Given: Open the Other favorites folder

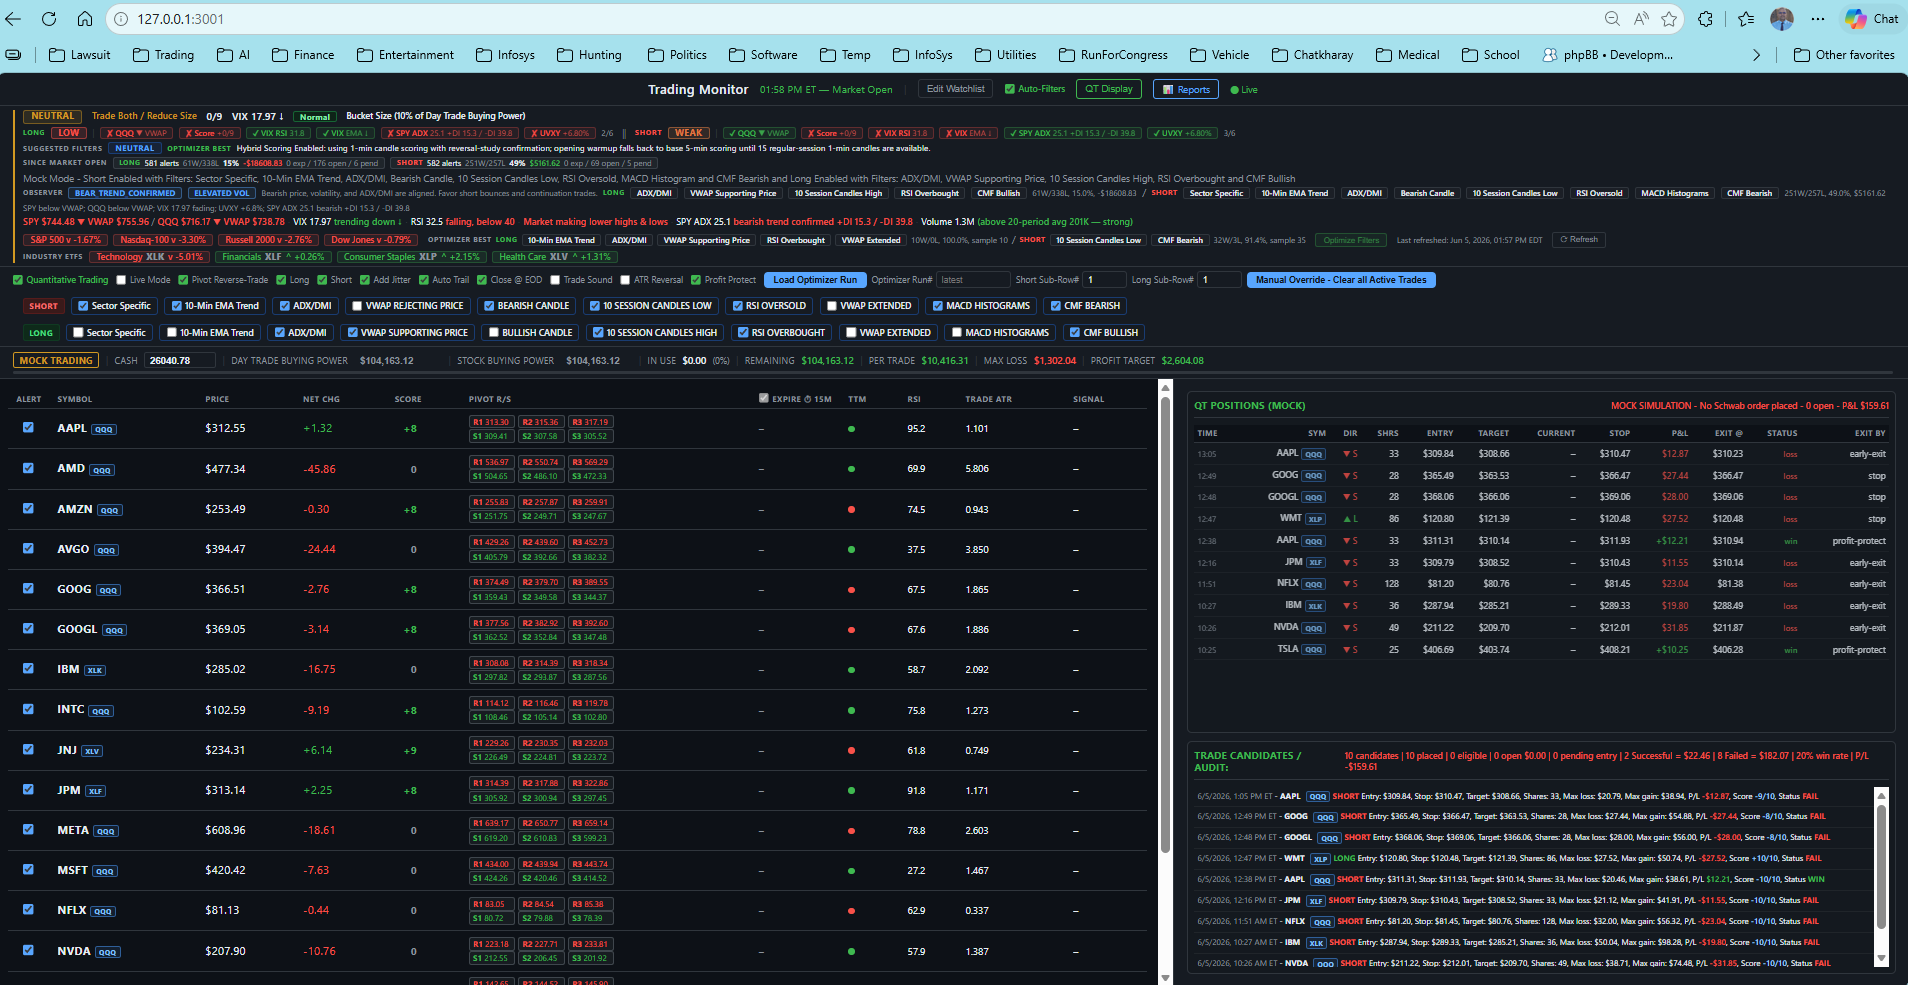Looking at the screenshot, I should (1844, 55).
